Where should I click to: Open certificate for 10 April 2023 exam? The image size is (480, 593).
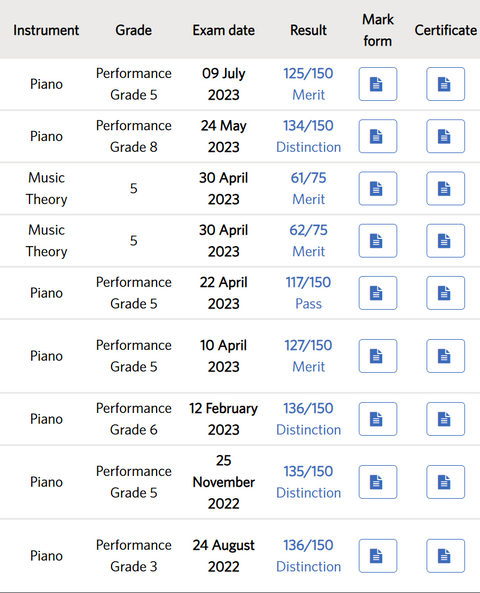[x=445, y=356]
